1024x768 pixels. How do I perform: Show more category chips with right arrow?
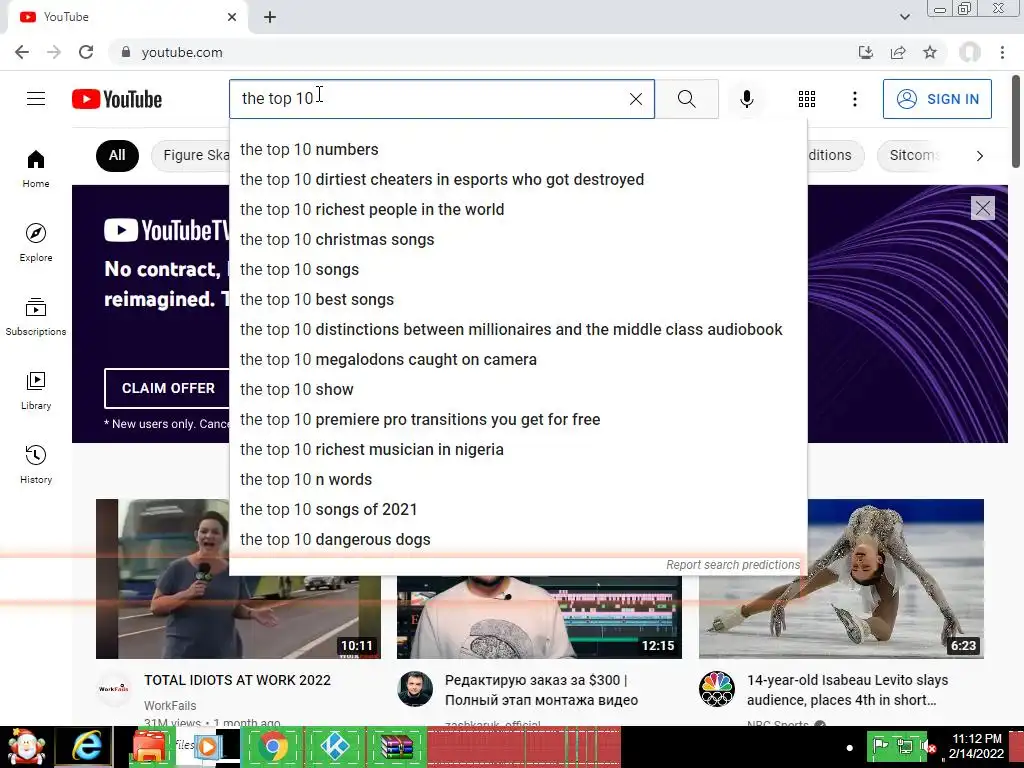click(979, 155)
